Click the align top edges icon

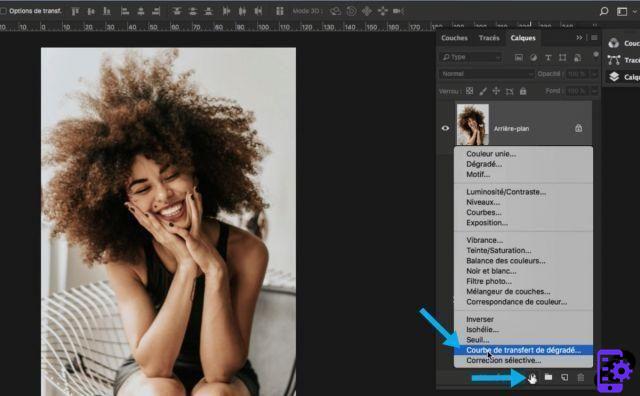[75, 11]
